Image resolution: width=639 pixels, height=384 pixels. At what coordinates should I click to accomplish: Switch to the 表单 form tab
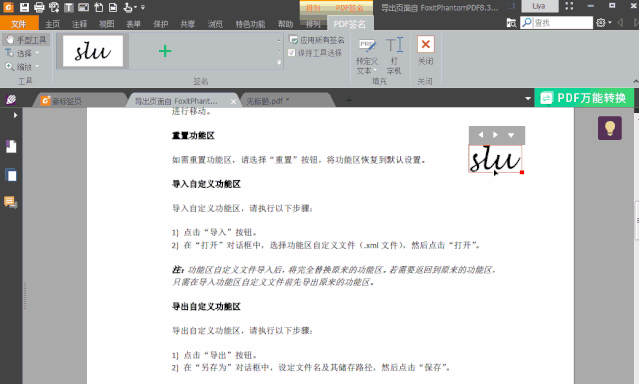[133, 24]
